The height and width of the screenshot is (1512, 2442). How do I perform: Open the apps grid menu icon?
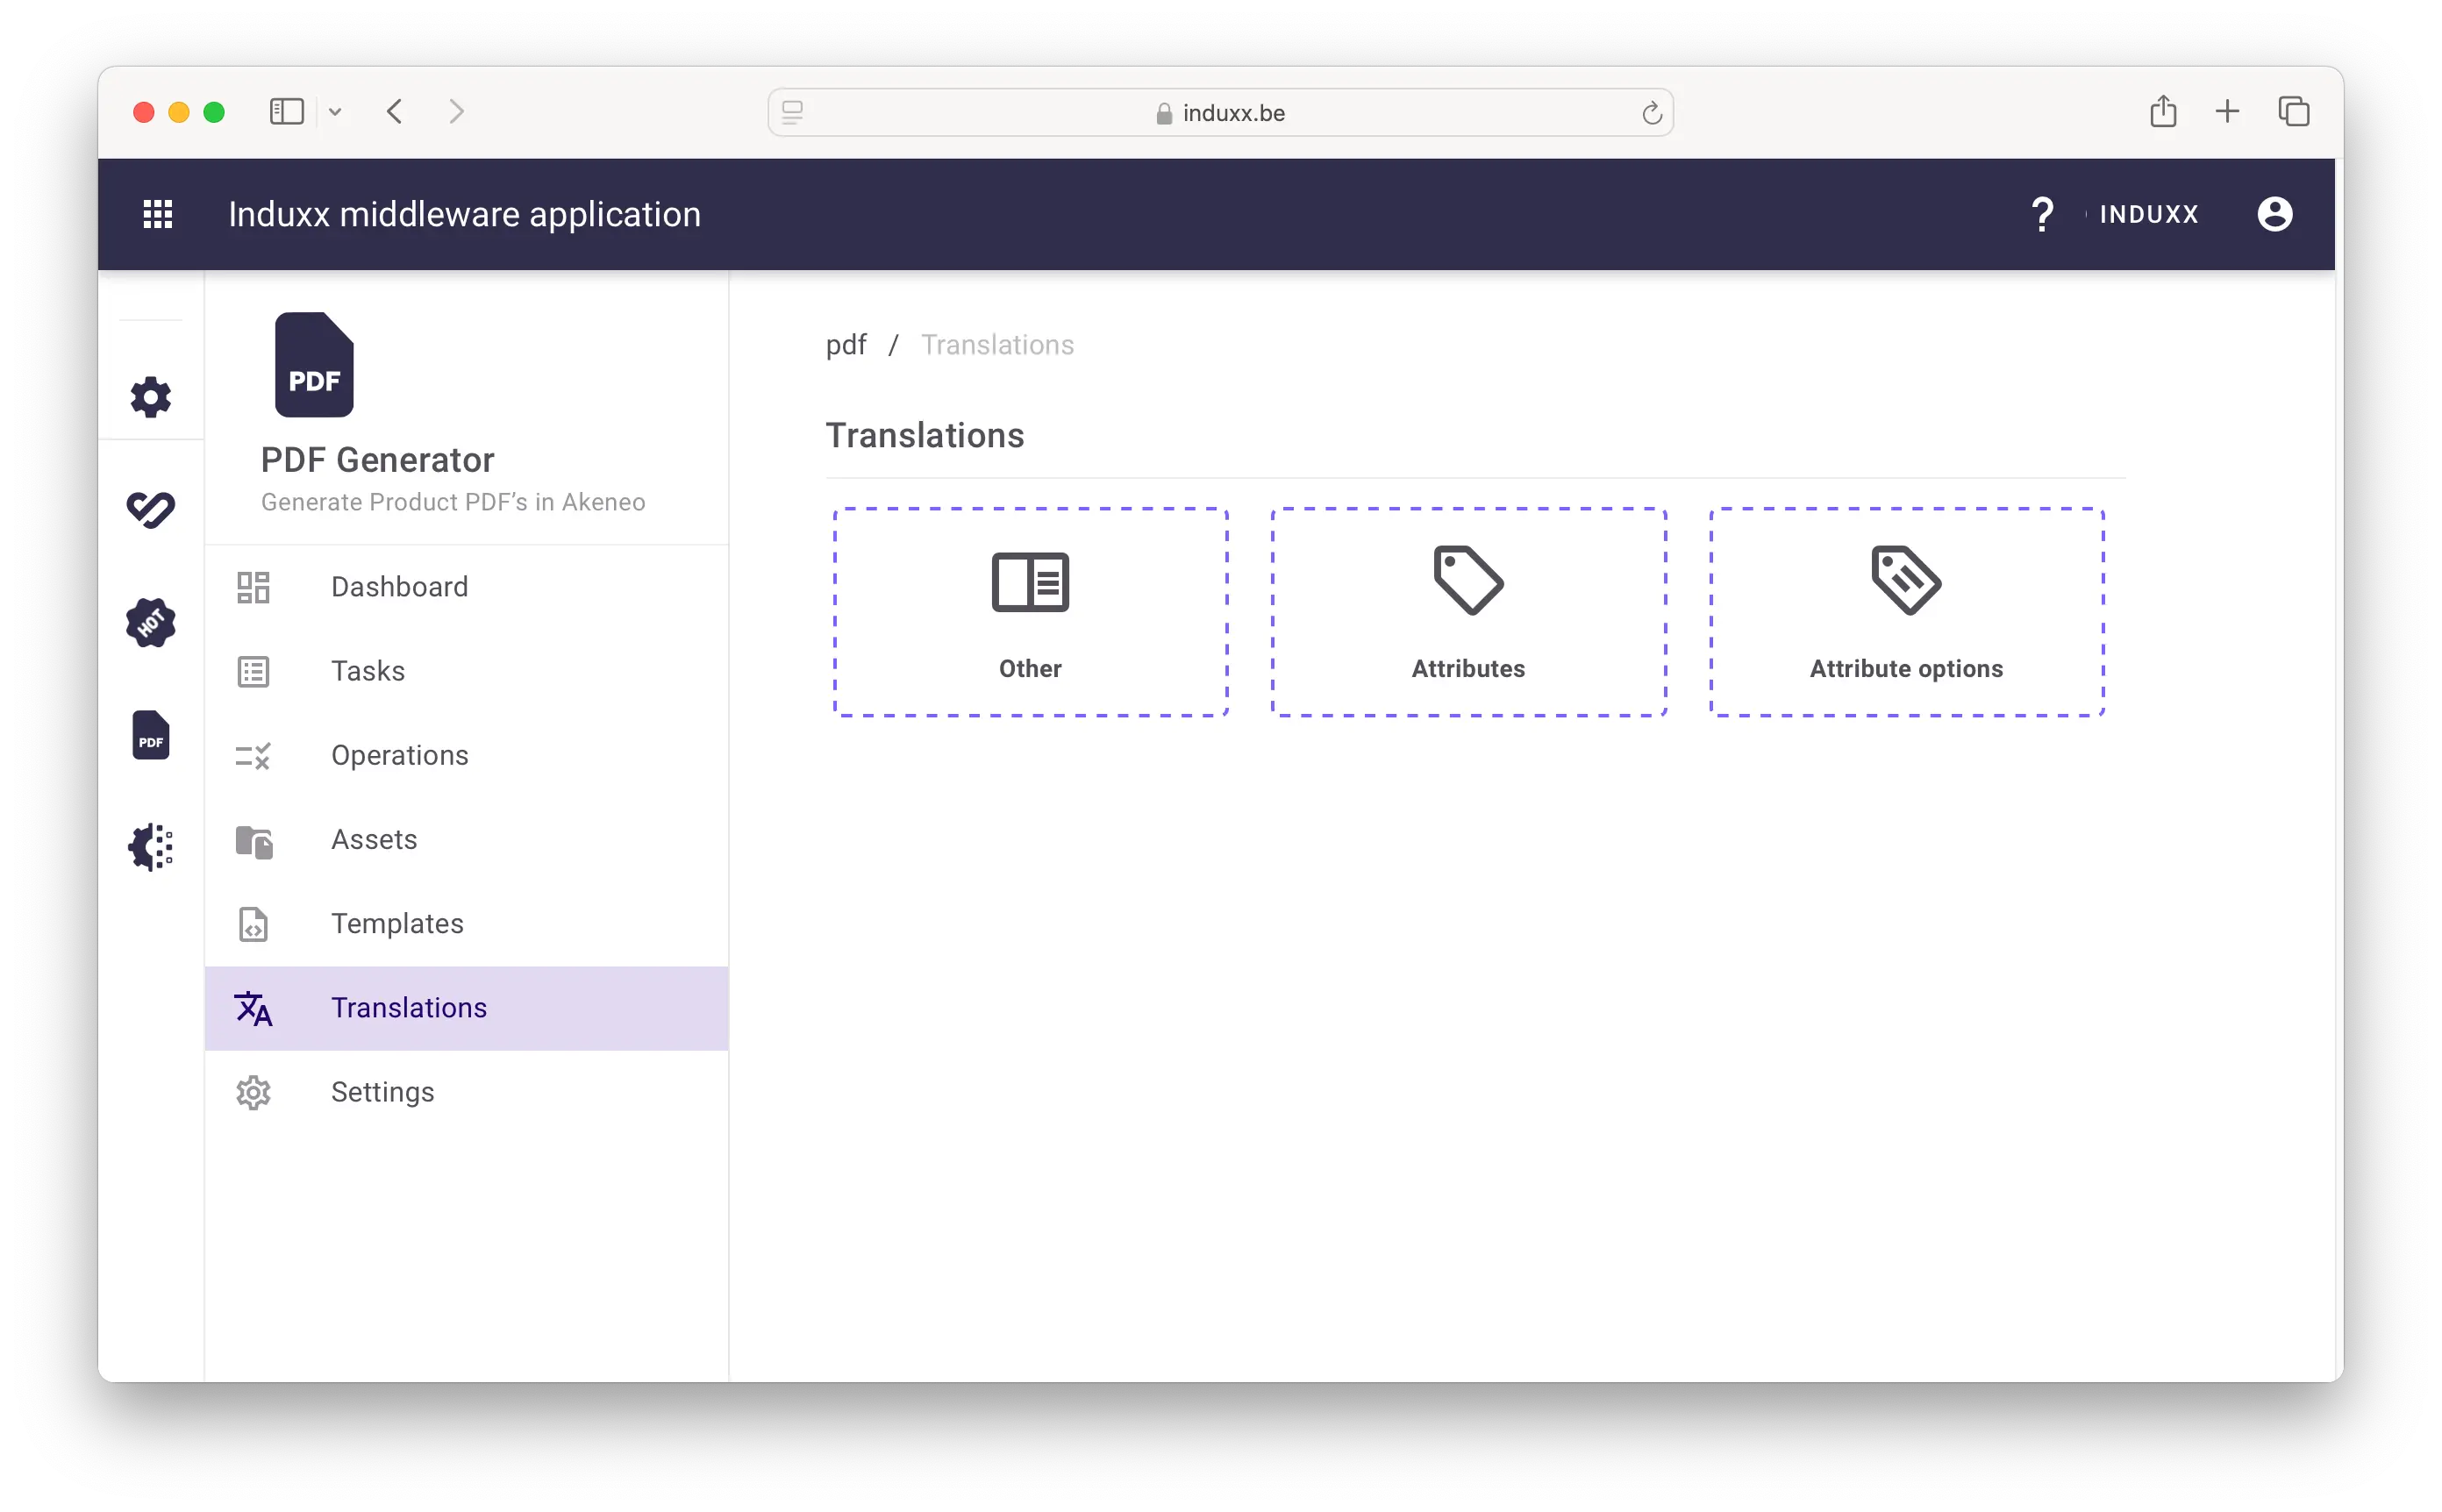coord(158,214)
